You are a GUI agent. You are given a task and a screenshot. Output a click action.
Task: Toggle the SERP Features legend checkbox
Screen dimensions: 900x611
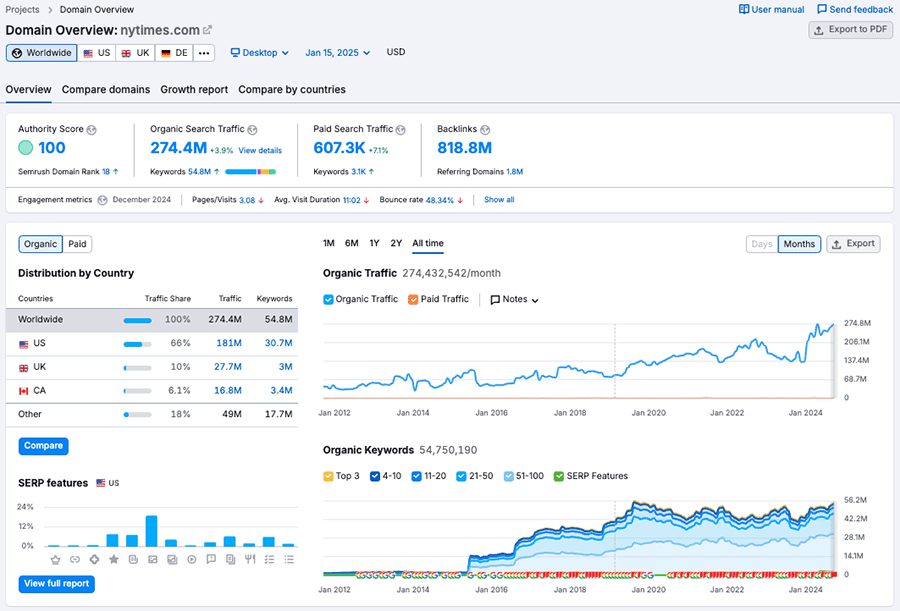tap(558, 476)
